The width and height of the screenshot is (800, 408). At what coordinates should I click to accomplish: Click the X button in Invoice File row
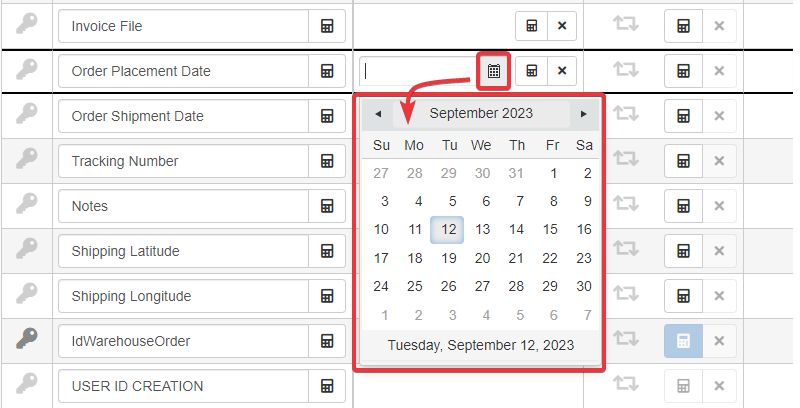[x=561, y=26]
